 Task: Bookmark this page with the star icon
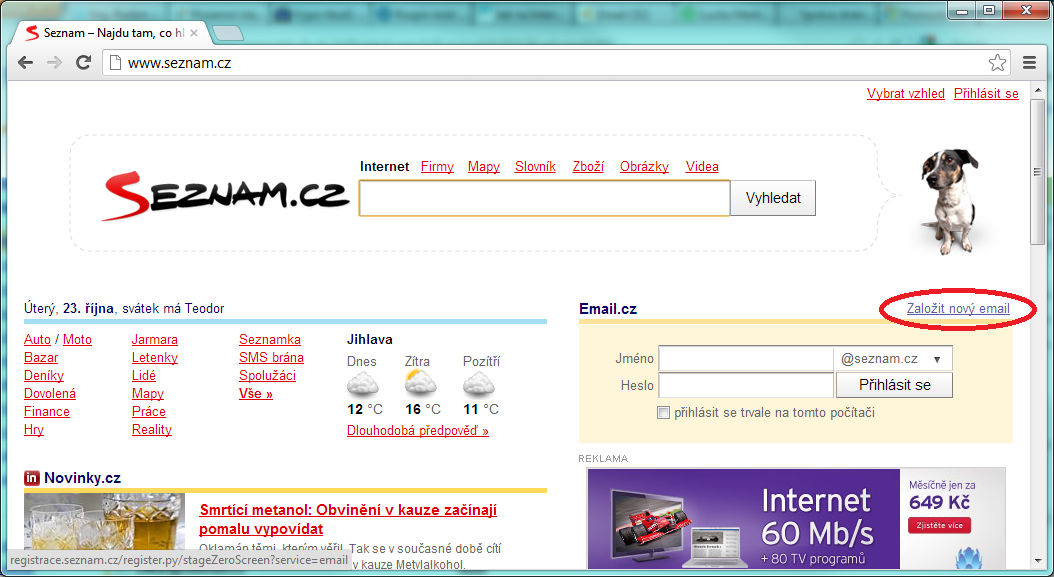click(x=998, y=63)
